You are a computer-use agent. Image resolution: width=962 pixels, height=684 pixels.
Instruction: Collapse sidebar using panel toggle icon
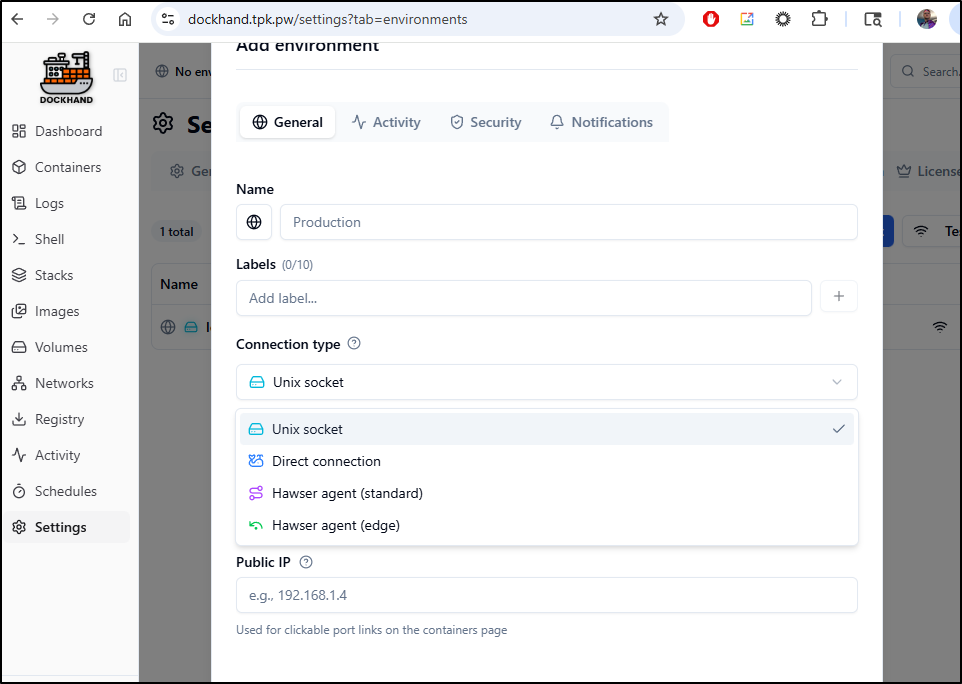(120, 75)
